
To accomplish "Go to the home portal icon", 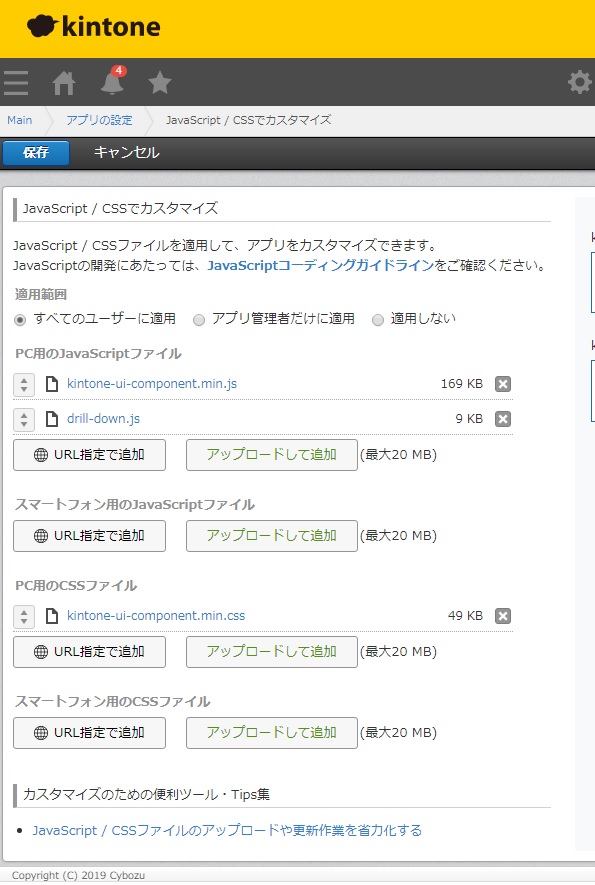I will tap(64, 84).
